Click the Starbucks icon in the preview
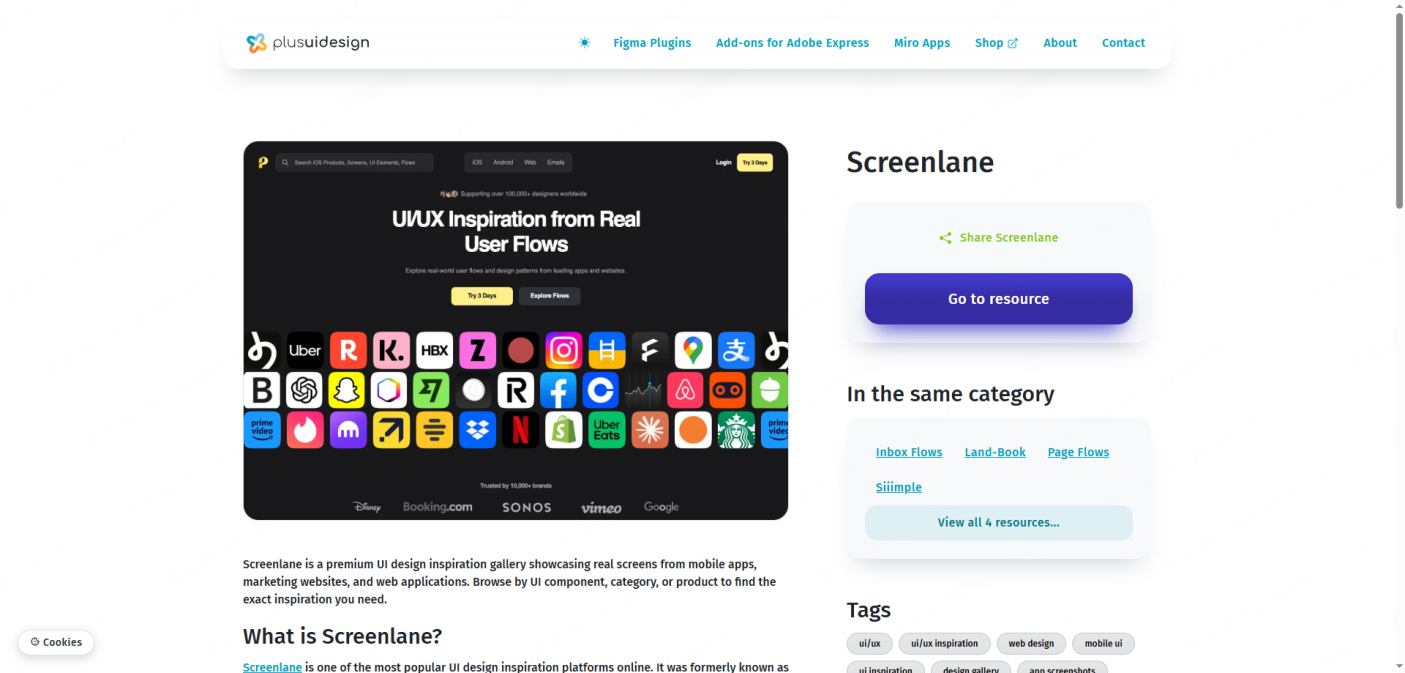The width and height of the screenshot is (1405, 673). [736, 430]
